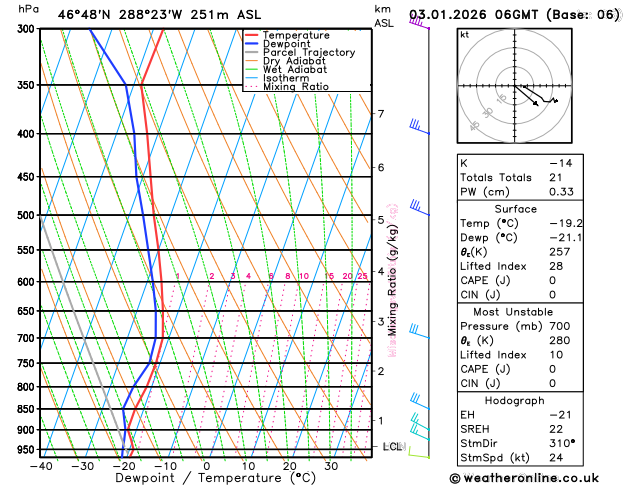Click the 2 km altitude label

click(x=381, y=371)
